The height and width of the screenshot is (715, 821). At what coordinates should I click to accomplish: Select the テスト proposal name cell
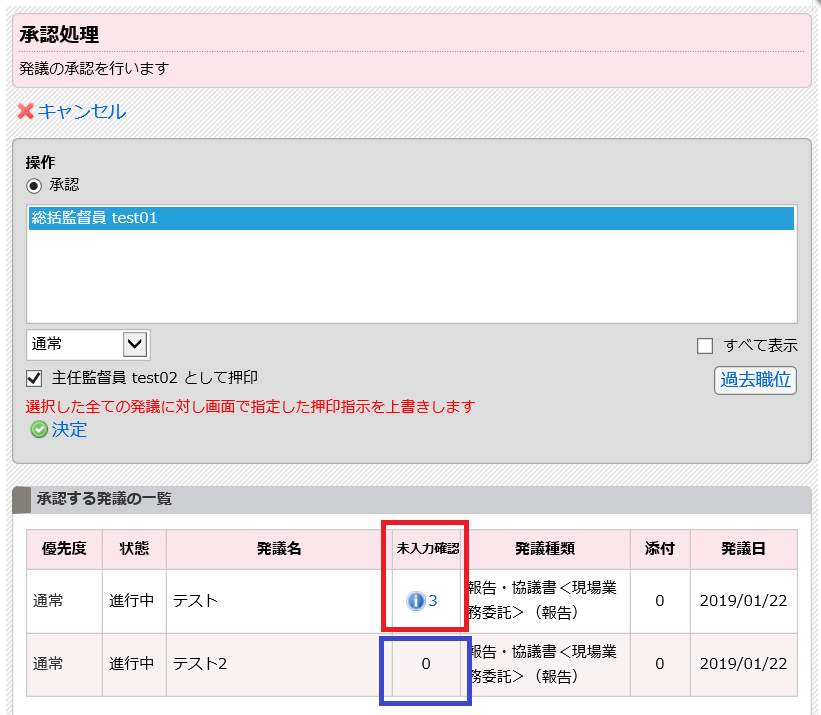pos(279,601)
